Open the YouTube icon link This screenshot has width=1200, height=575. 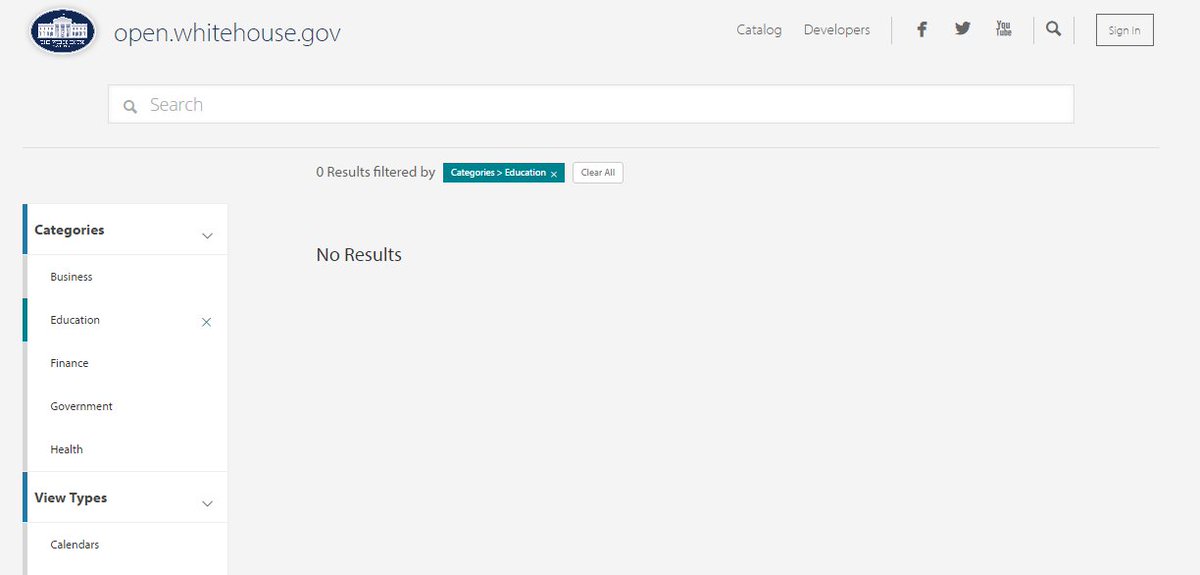coord(1004,29)
